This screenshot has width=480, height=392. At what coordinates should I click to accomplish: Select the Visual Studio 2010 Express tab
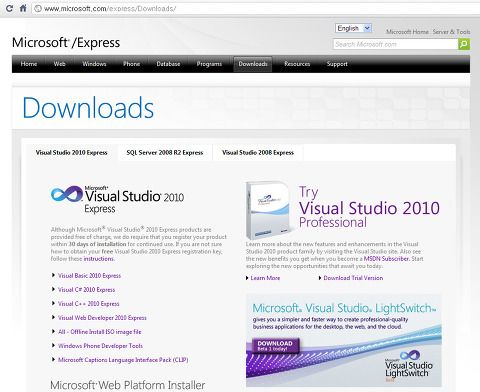click(x=71, y=153)
